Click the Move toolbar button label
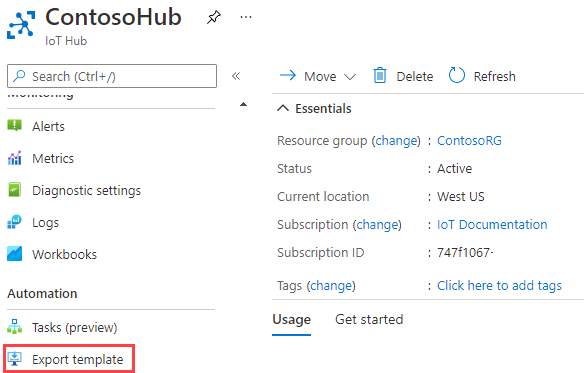The height and width of the screenshot is (373, 584). (320, 76)
